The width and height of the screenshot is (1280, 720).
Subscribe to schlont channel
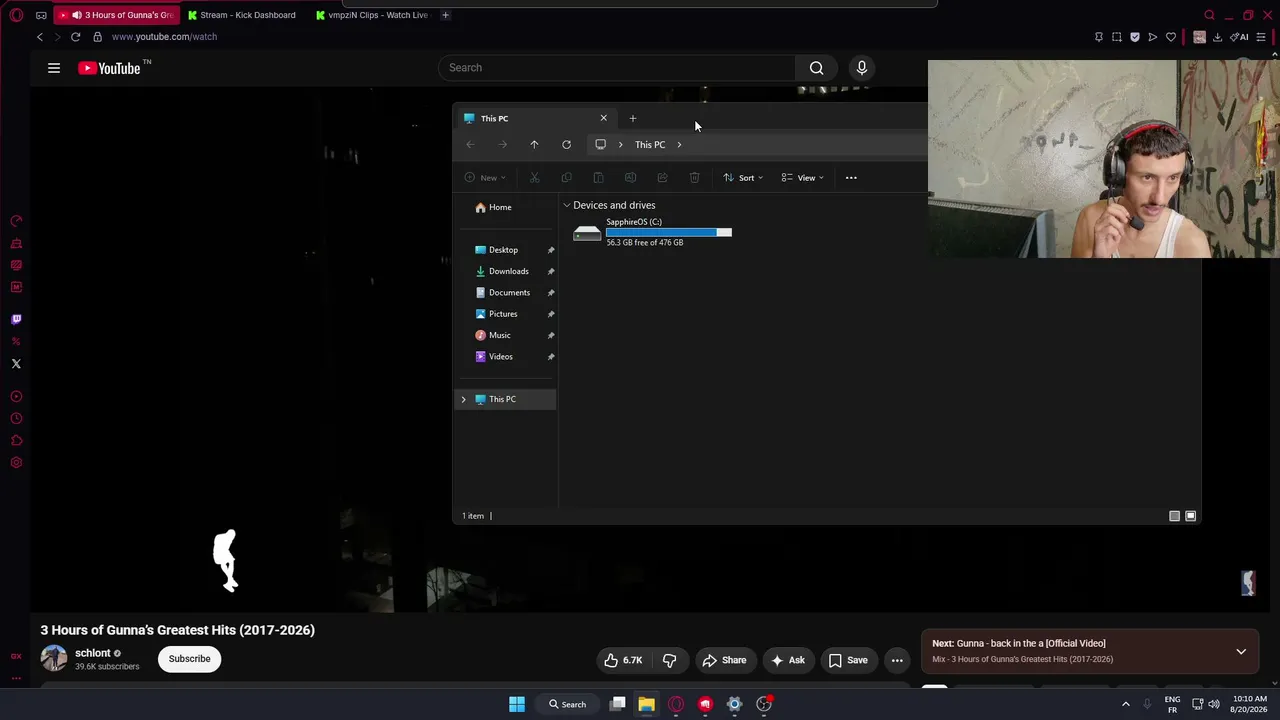pos(189,659)
